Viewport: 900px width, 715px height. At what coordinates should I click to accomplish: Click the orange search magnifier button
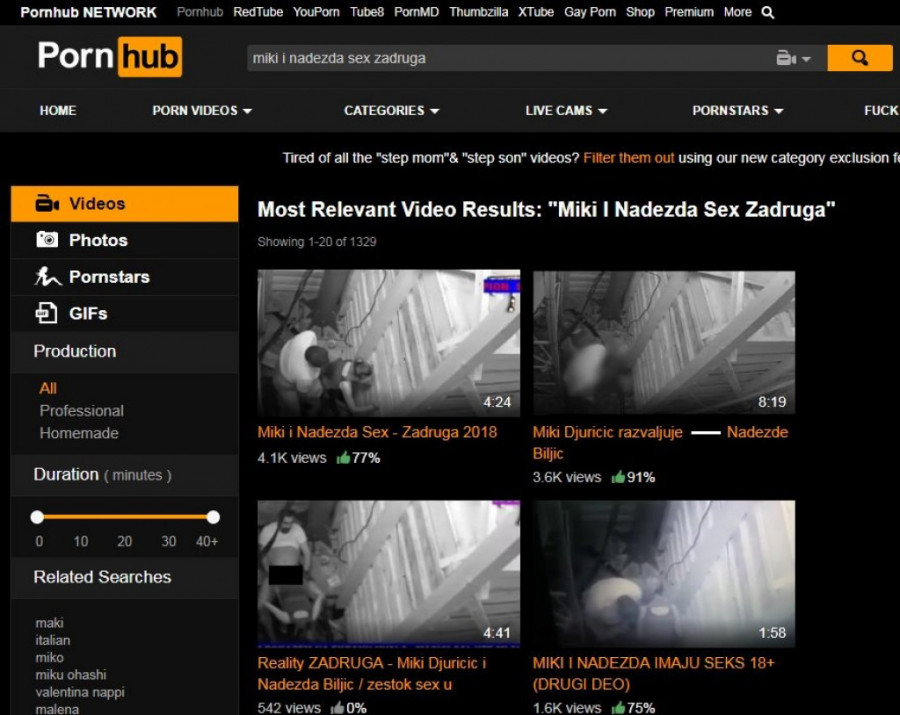[859, 58]
